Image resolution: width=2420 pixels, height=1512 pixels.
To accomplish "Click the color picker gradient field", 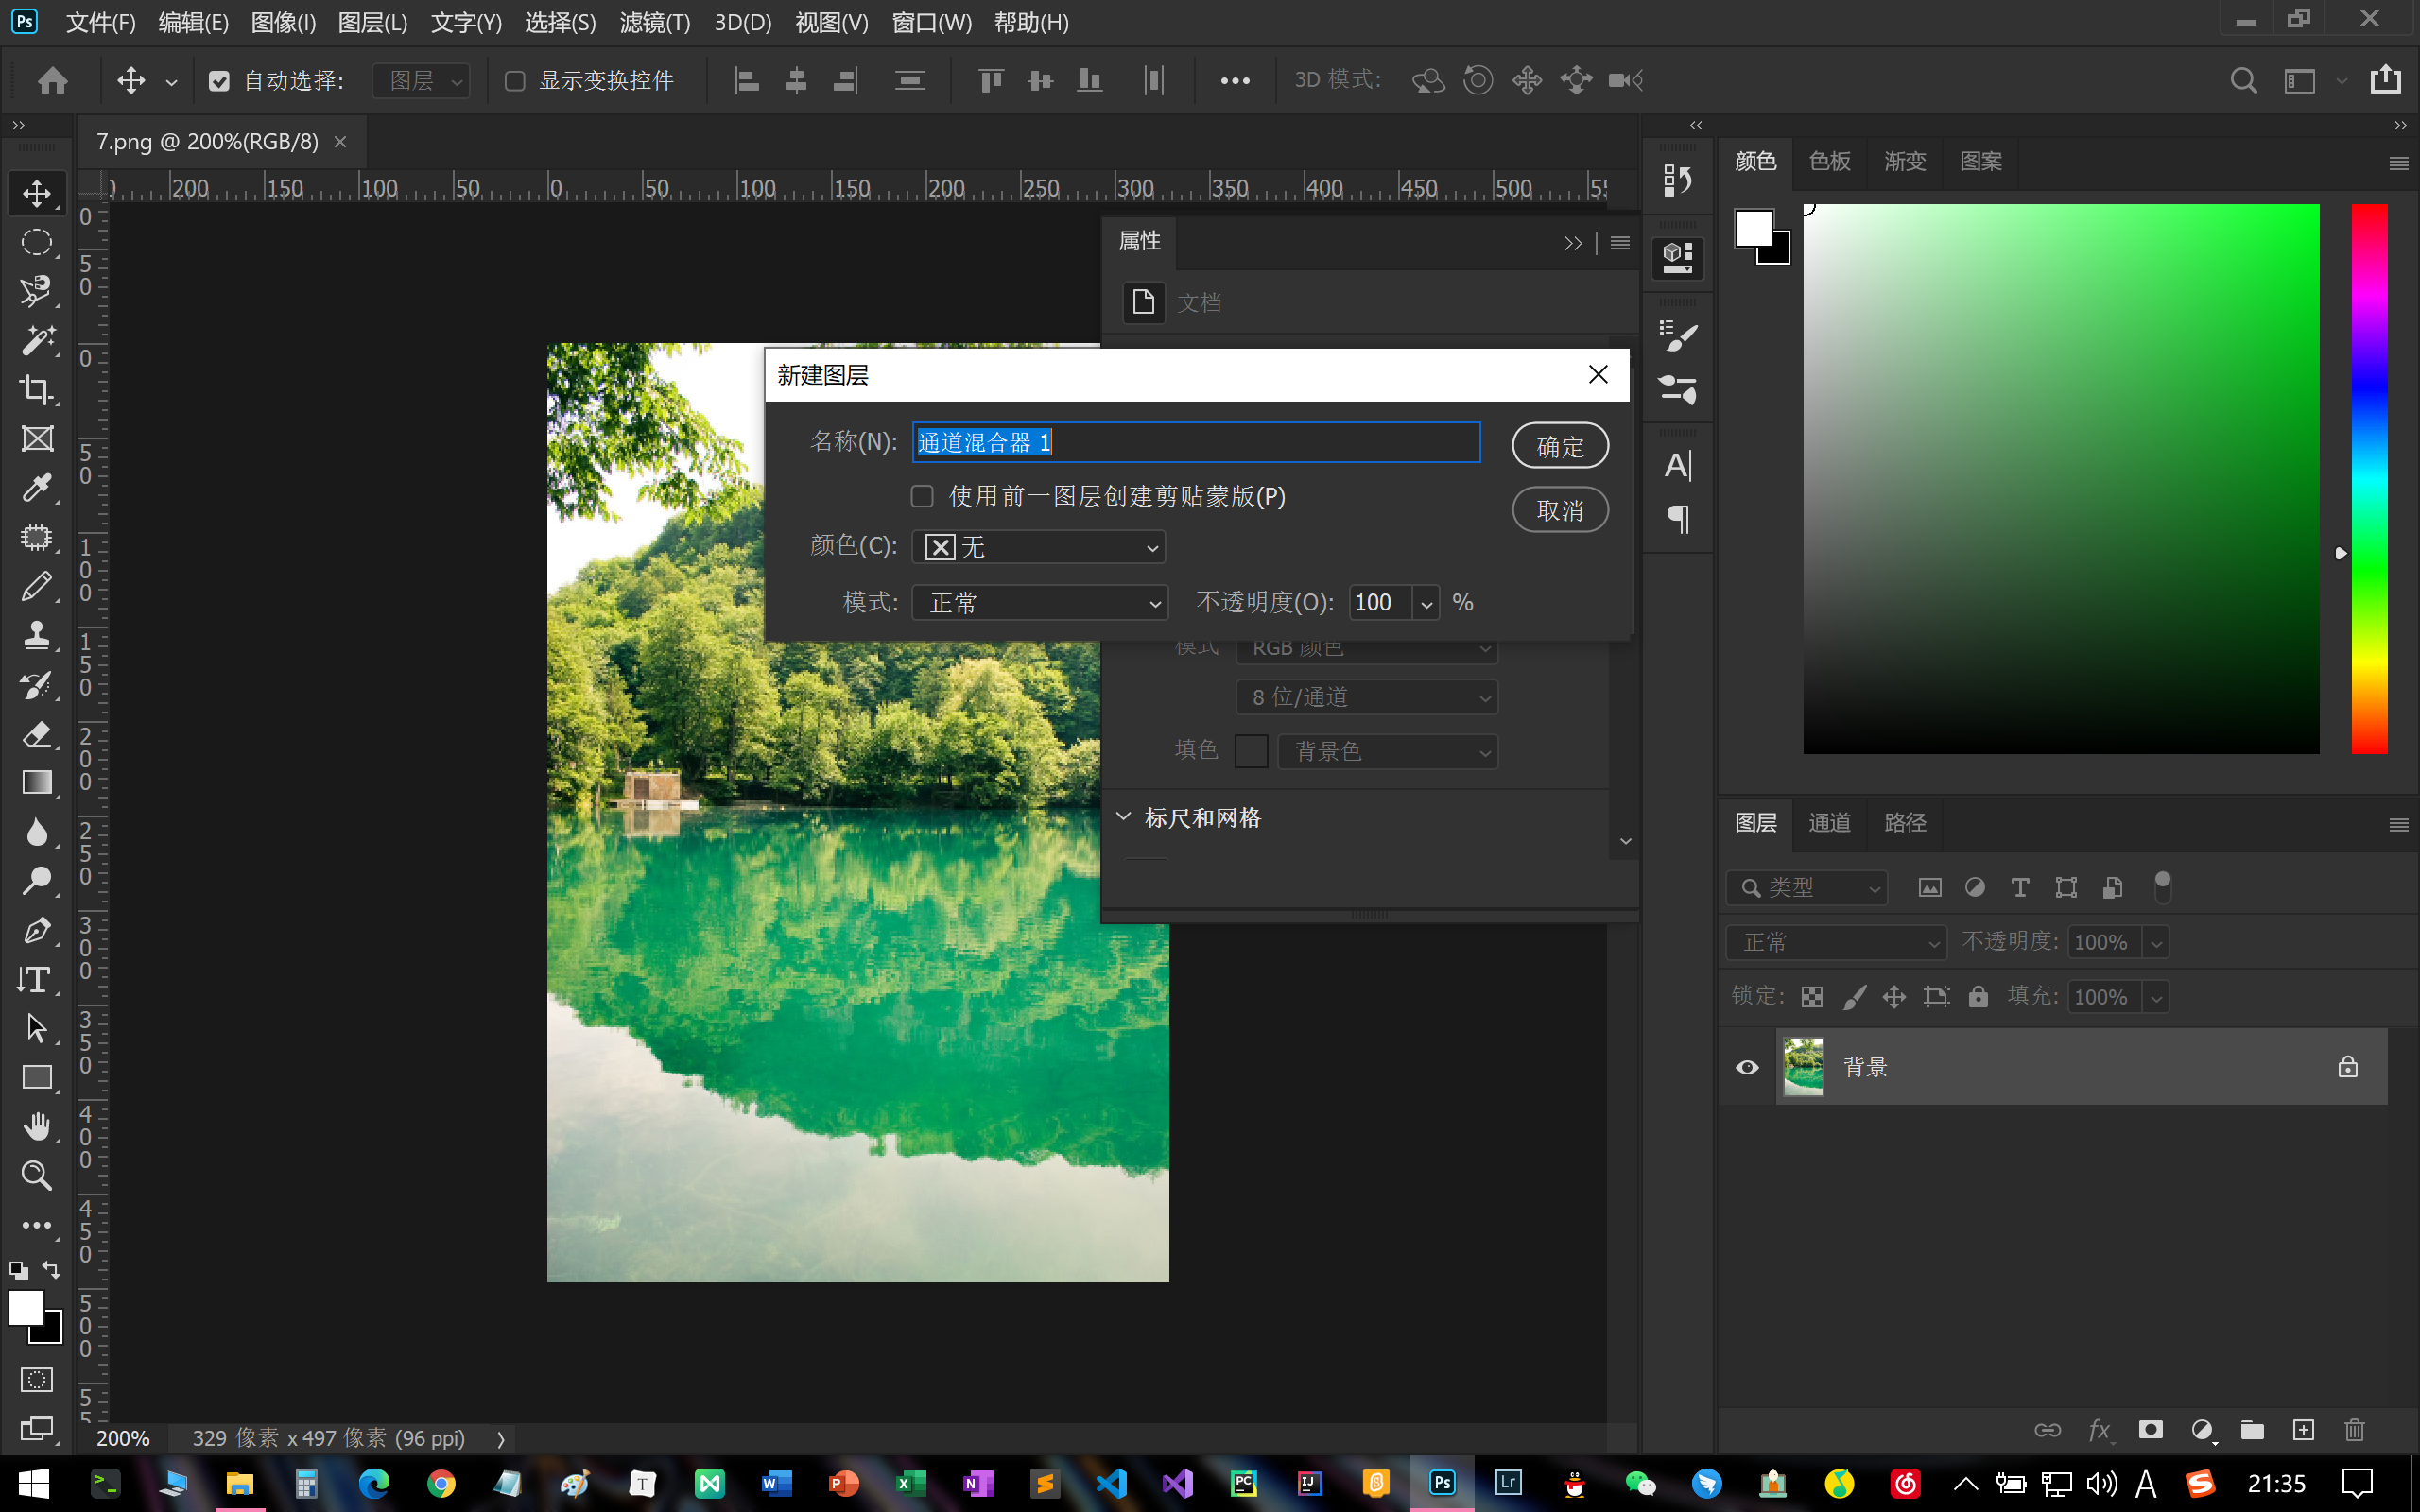I will (x=2061, y=478).
